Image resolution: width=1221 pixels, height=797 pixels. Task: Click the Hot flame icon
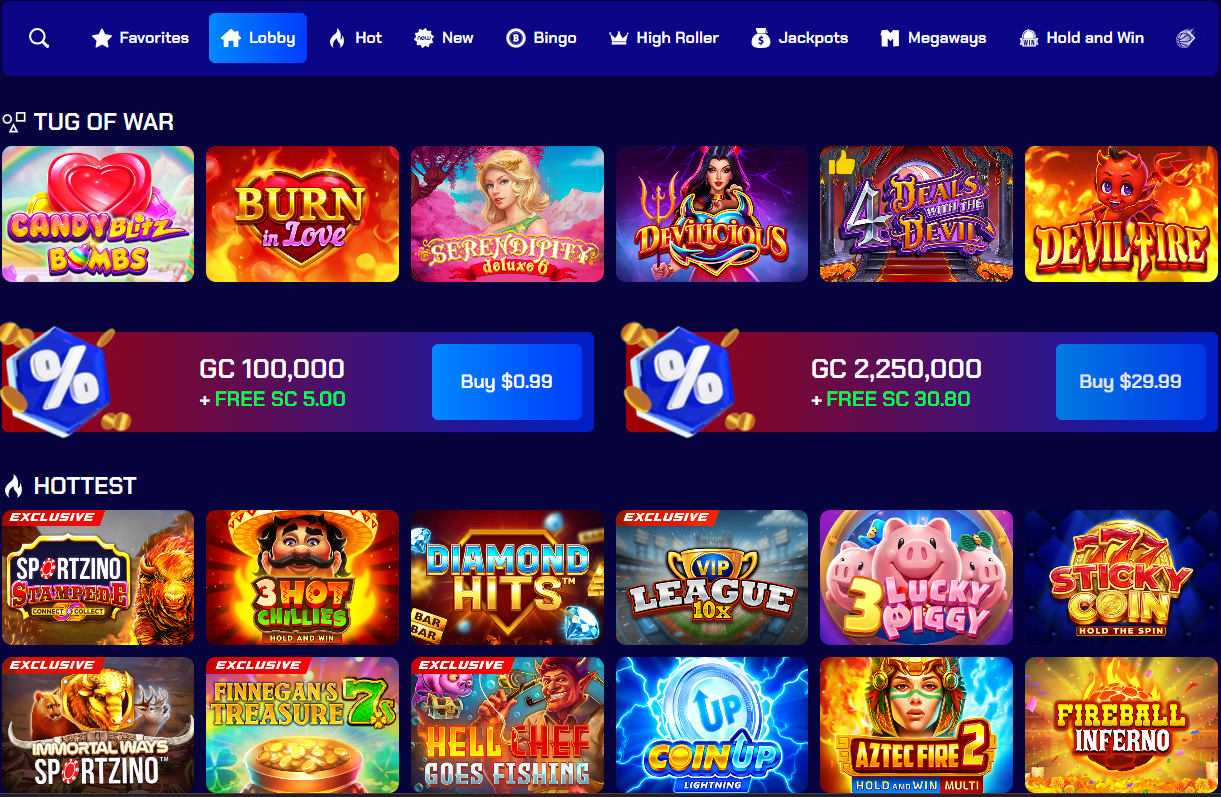click(337, 38)
